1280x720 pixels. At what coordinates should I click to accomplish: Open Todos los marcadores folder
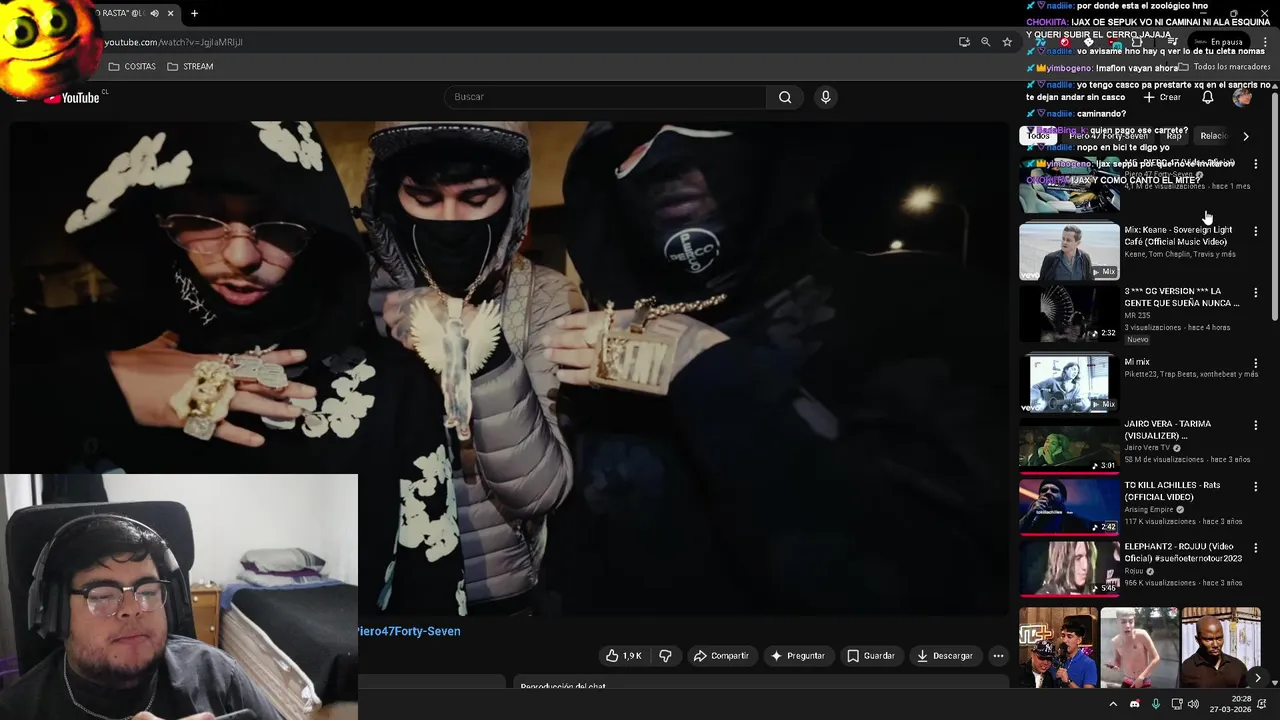point(1224,67)
